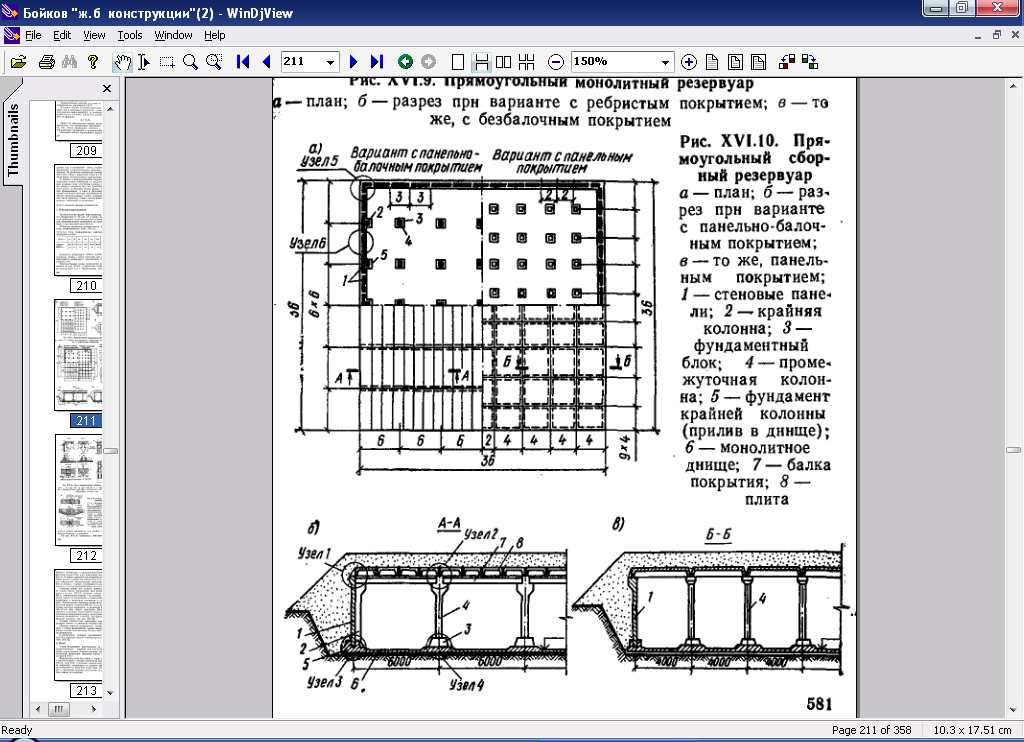Switch to continuous facing pages layout
The width and height of the screenshot is (1024, 742).
tap(526, 62)
